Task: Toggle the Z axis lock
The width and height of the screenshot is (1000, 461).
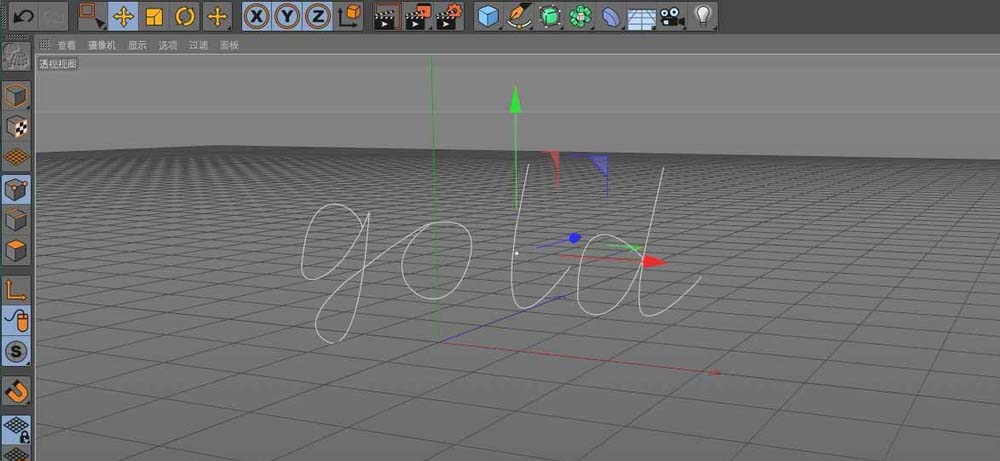Action: (x=317, y=16)
